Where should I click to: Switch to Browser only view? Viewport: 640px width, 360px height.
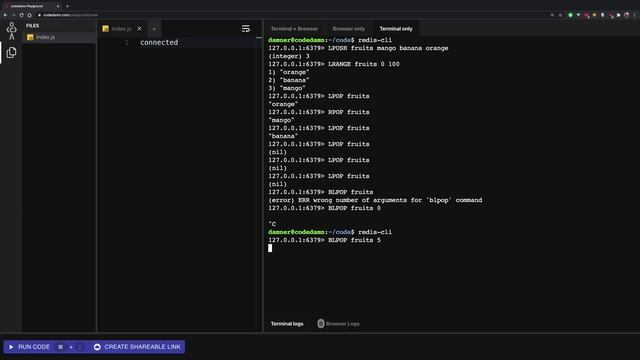(x=349, y=29)
